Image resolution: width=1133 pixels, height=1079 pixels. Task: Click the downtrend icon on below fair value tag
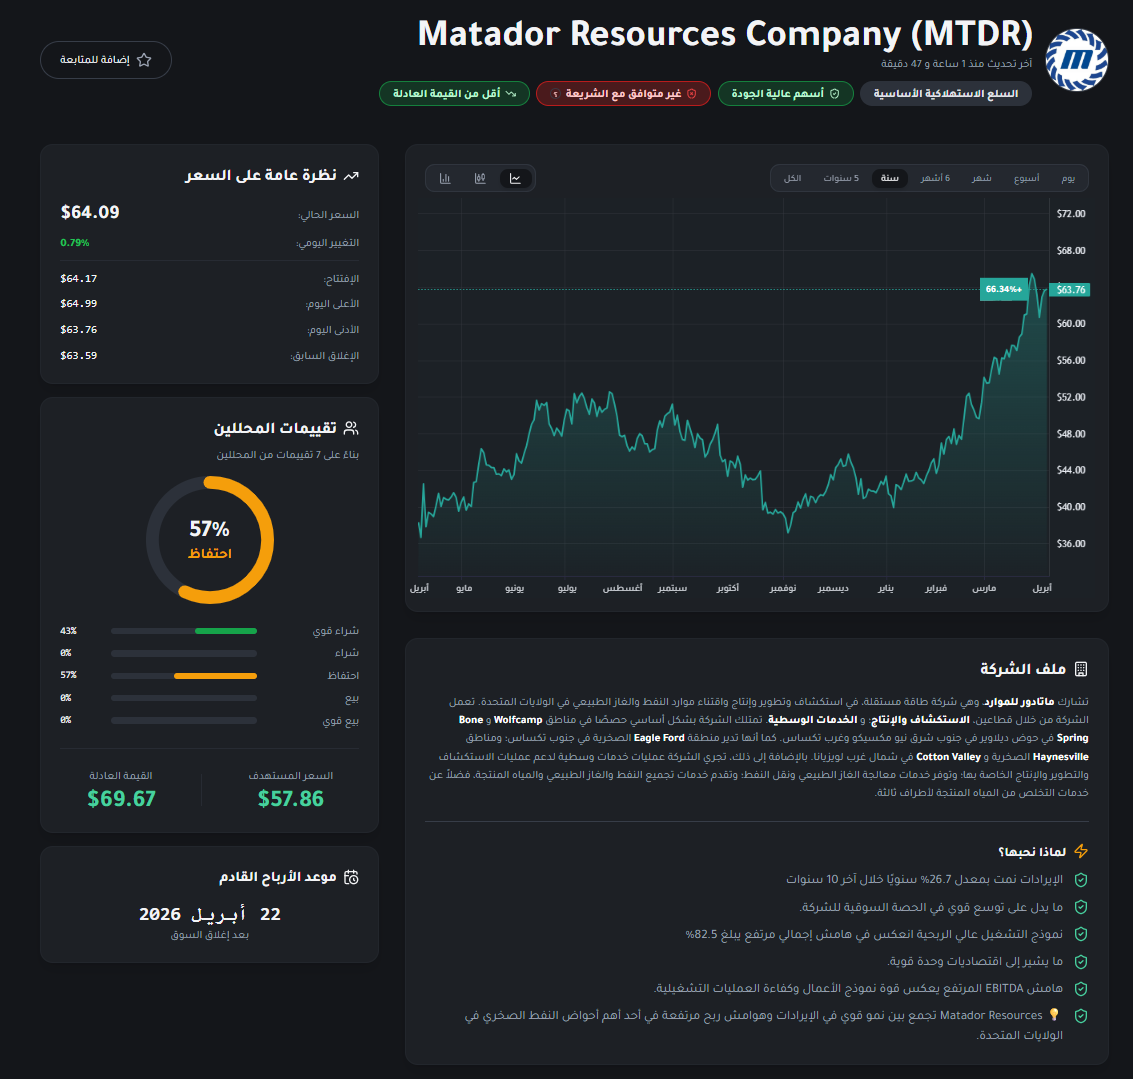pos(512,94)
